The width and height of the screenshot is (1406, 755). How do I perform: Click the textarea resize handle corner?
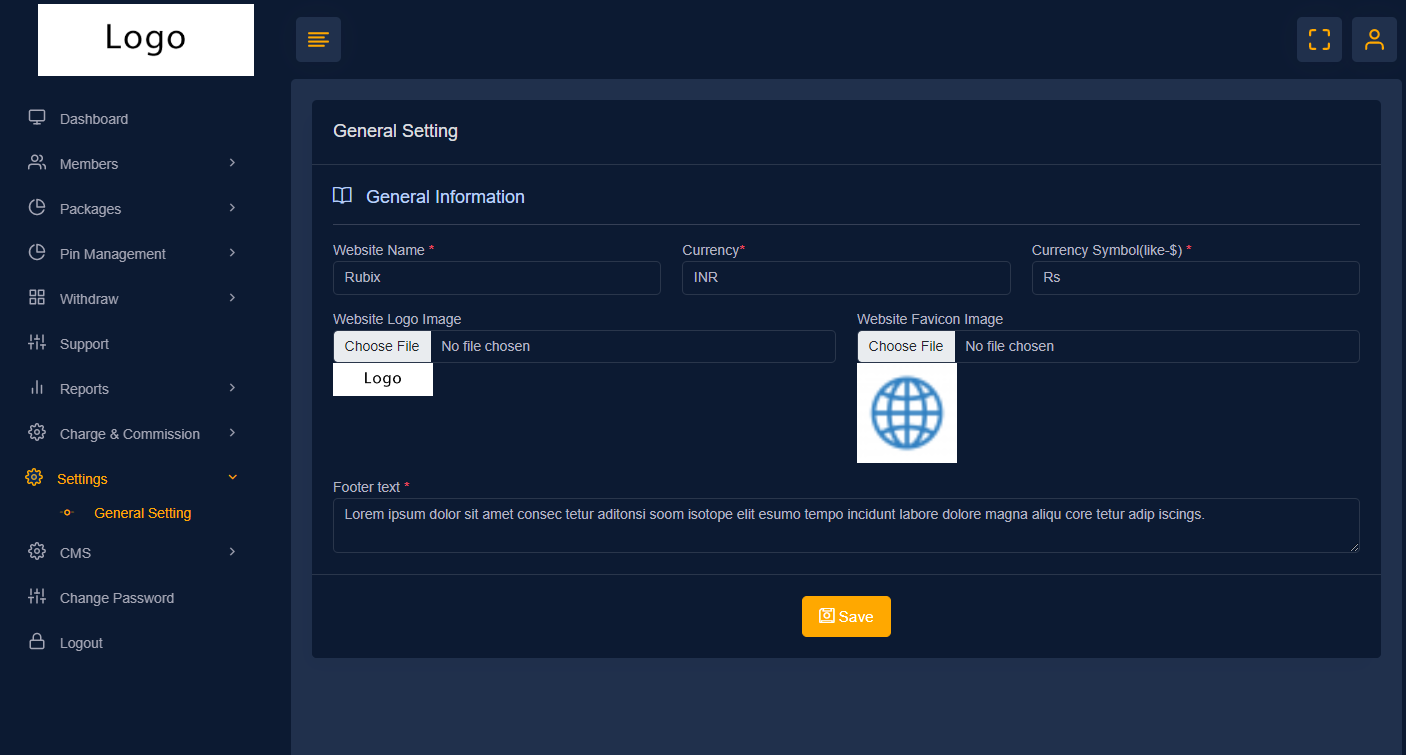pos(1354,547)
